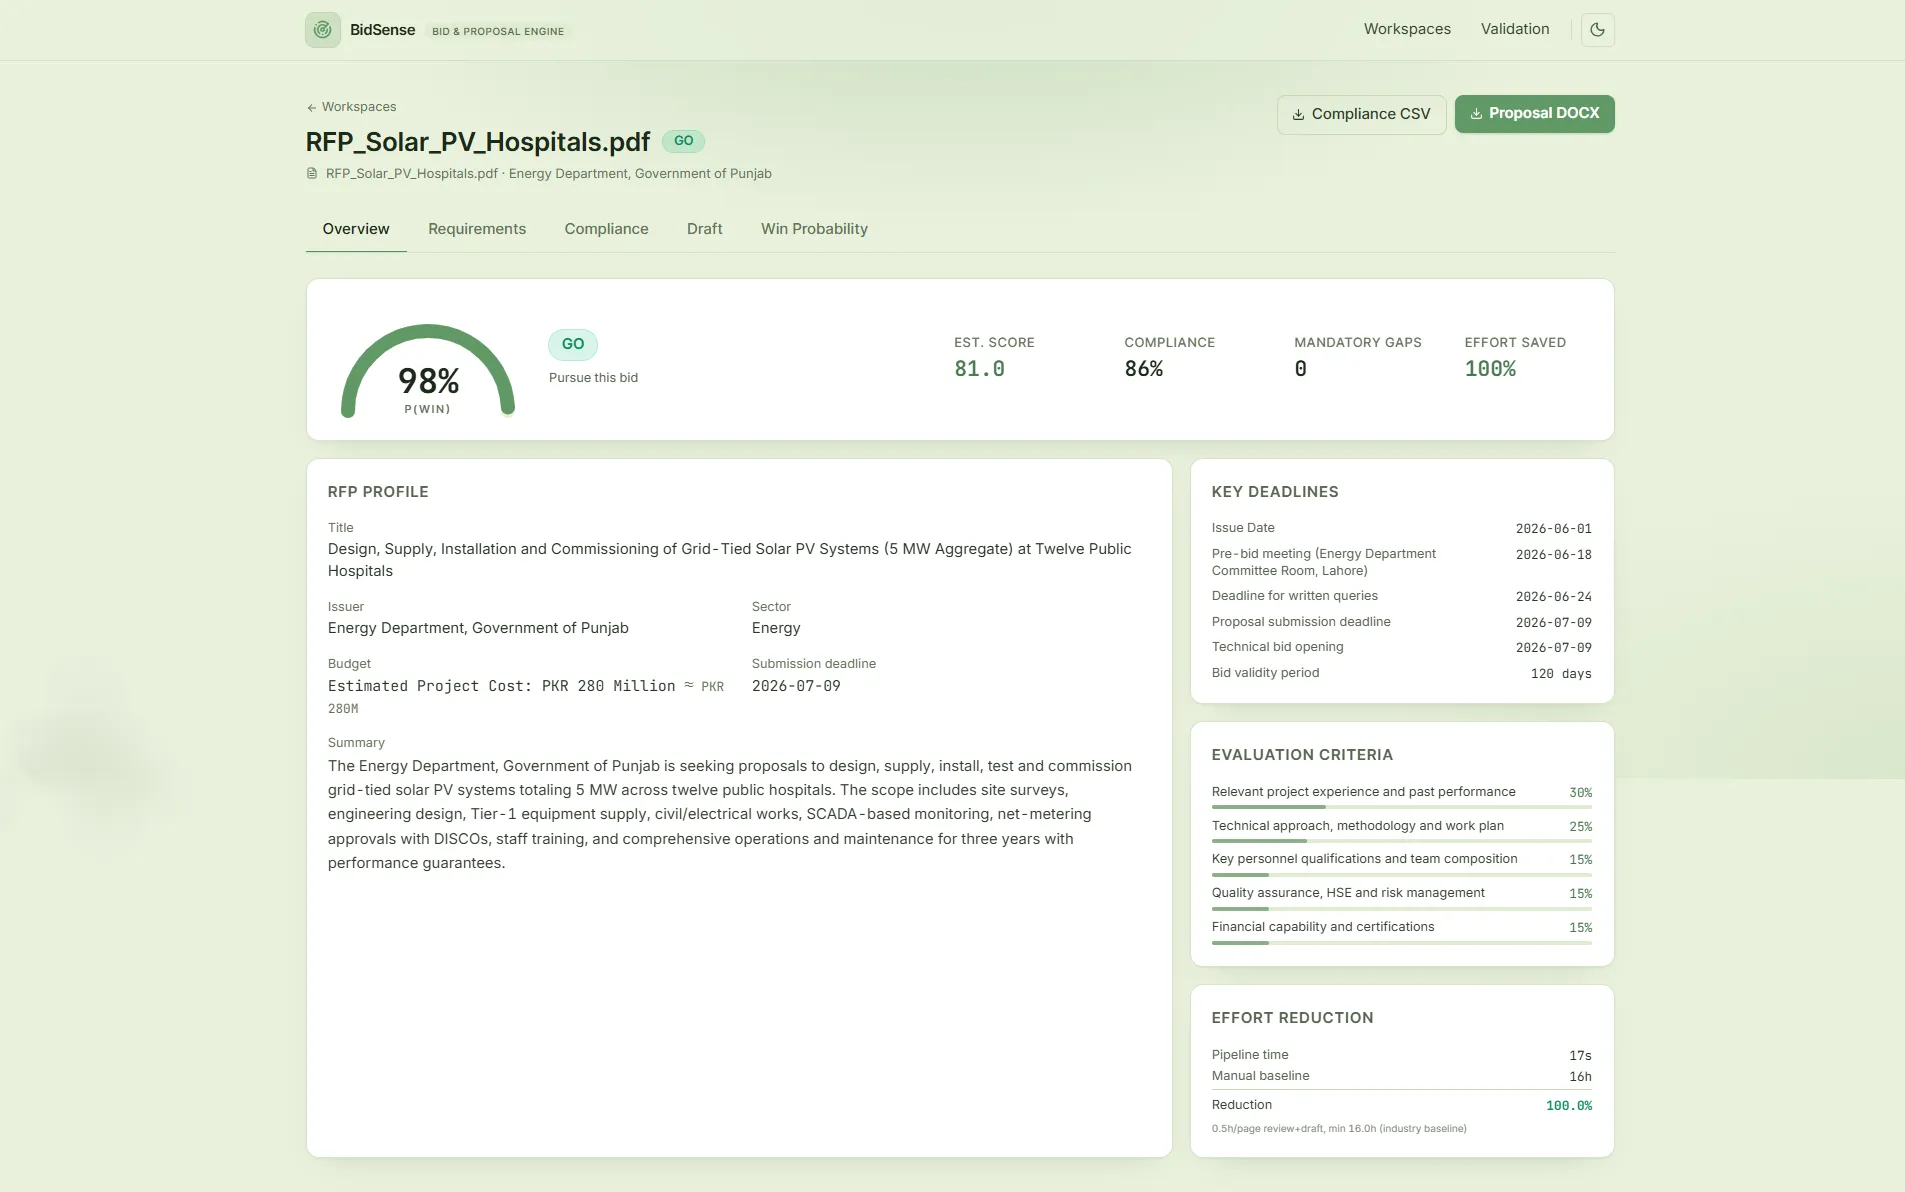Screen dimensions: 1905x1192
Task: Click the Manual baseline value 16h
Action: 1580,1077
